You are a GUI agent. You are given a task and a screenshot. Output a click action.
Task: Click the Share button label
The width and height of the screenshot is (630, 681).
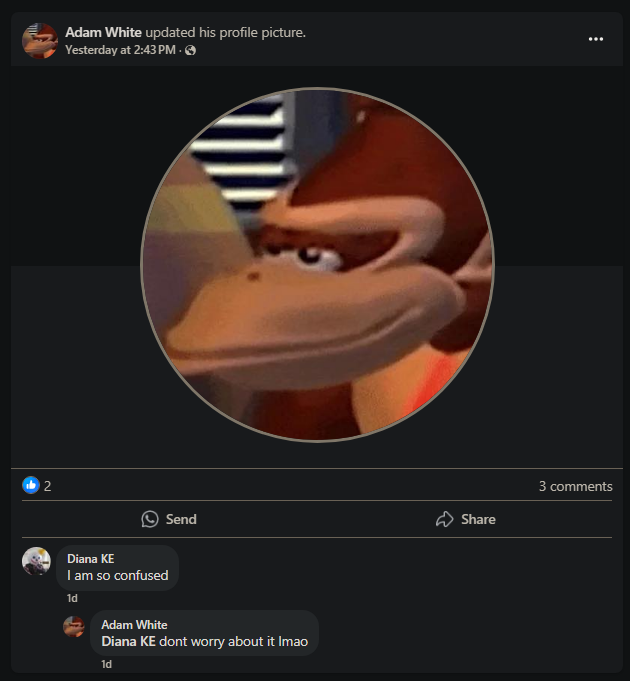tap(478, 519)
